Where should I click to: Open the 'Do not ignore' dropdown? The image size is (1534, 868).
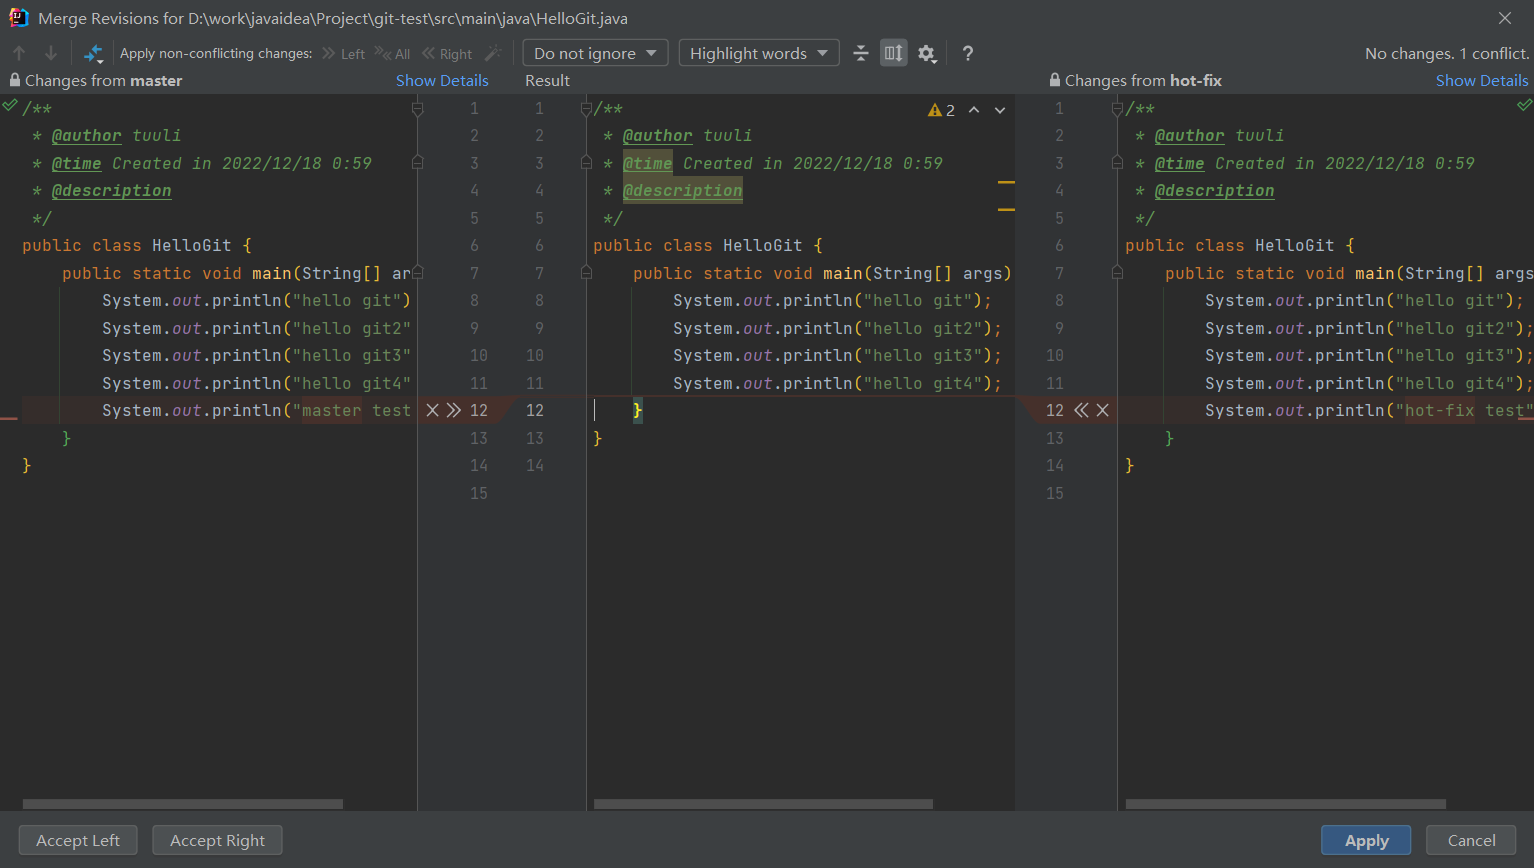click(x=595, y=54)
